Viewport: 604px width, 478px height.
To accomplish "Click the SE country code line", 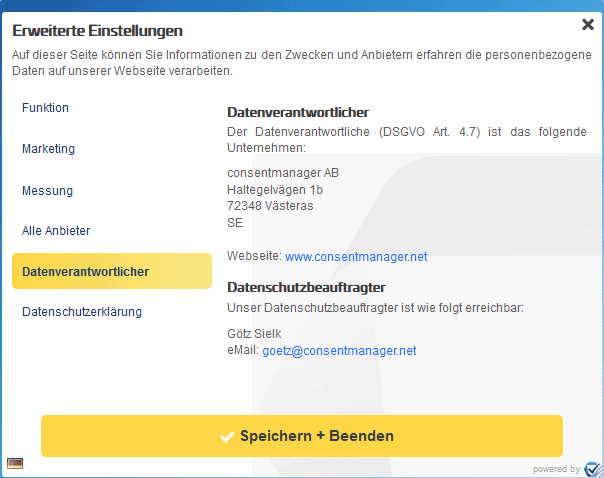I will click(235, 223).
